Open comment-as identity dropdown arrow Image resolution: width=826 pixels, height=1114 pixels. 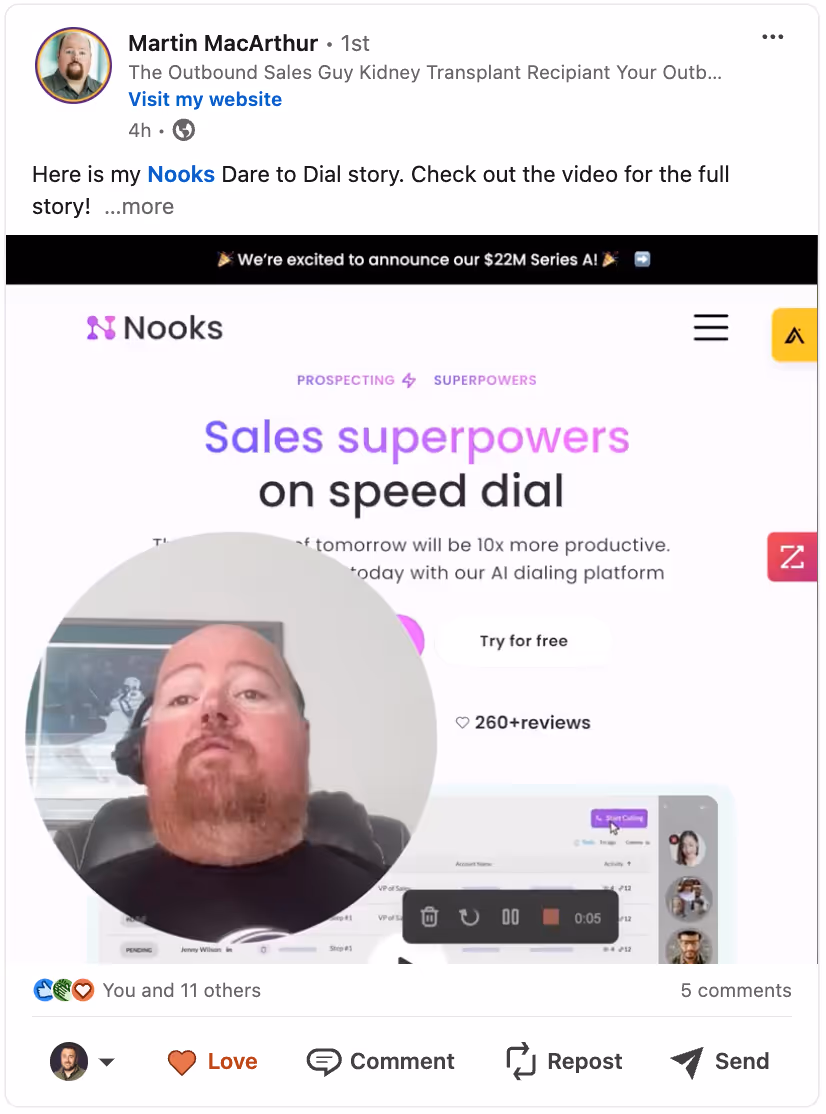(107, 1062)
